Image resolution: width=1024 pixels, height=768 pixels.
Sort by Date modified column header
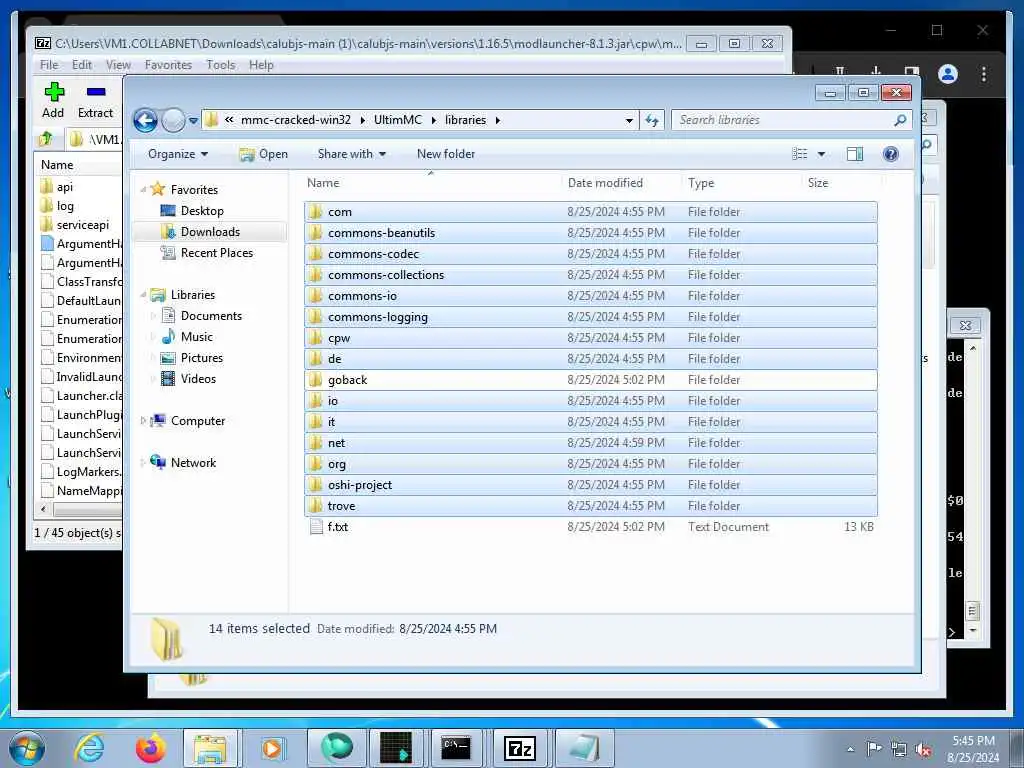(605, 183)
